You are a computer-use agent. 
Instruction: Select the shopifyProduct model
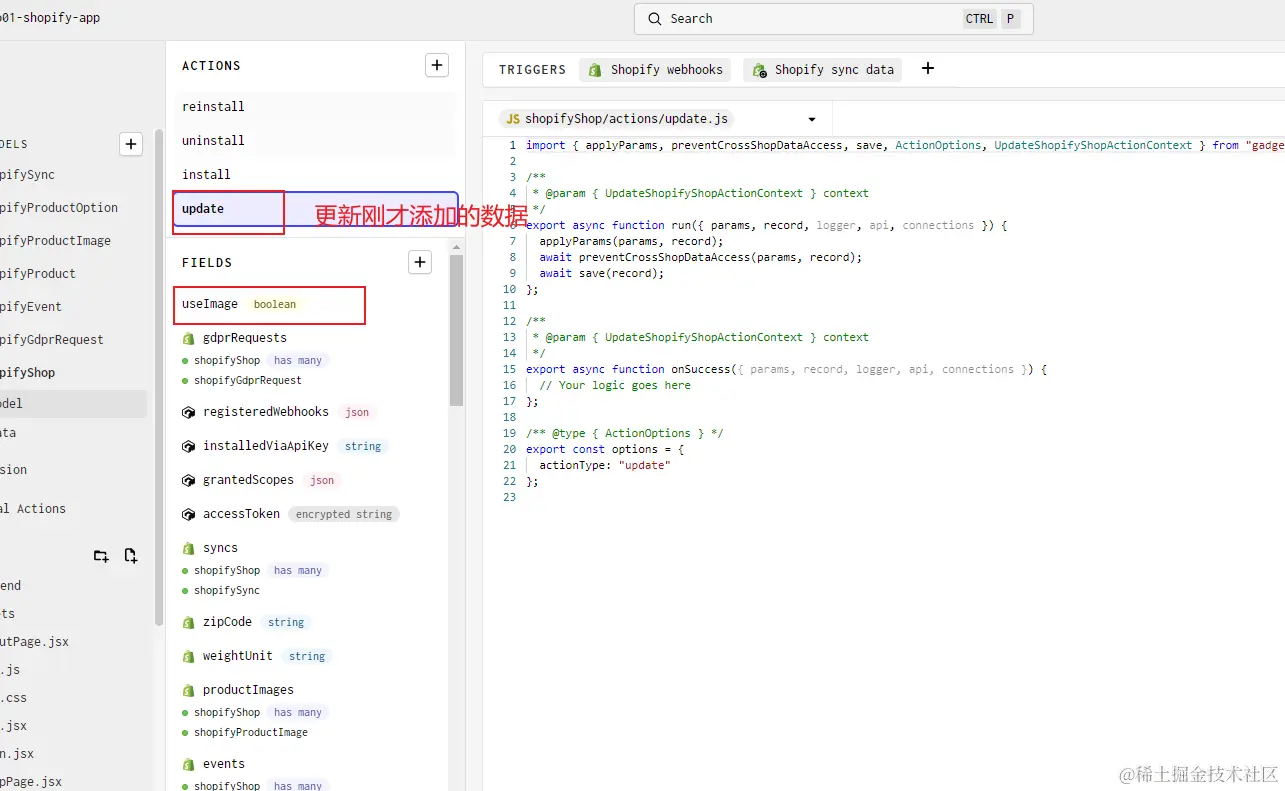(38, 274)
